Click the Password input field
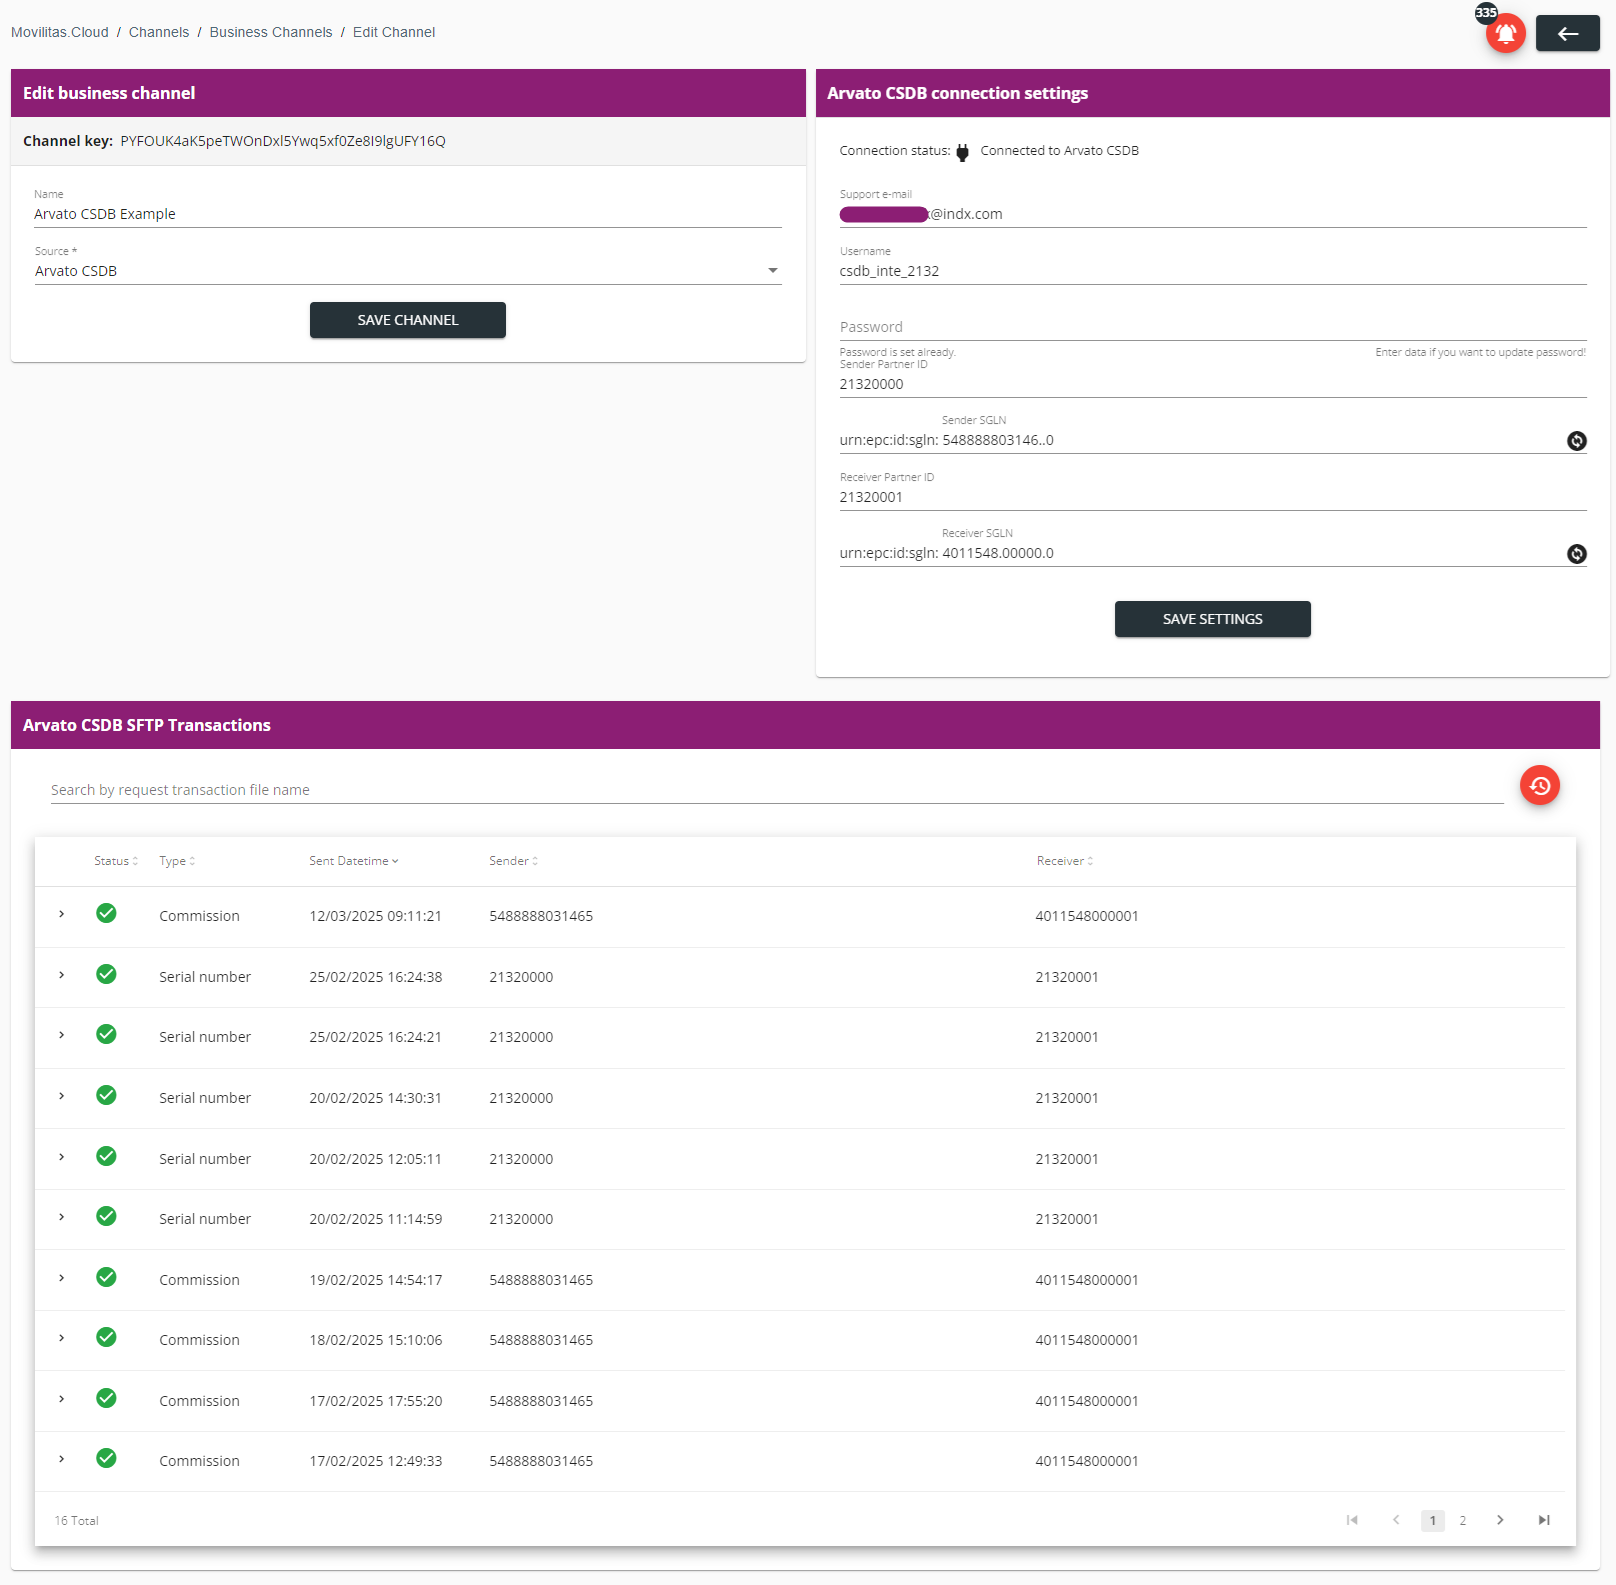The height and width of the screenshot is (1585, 1616). click(x=1213, y=327)
